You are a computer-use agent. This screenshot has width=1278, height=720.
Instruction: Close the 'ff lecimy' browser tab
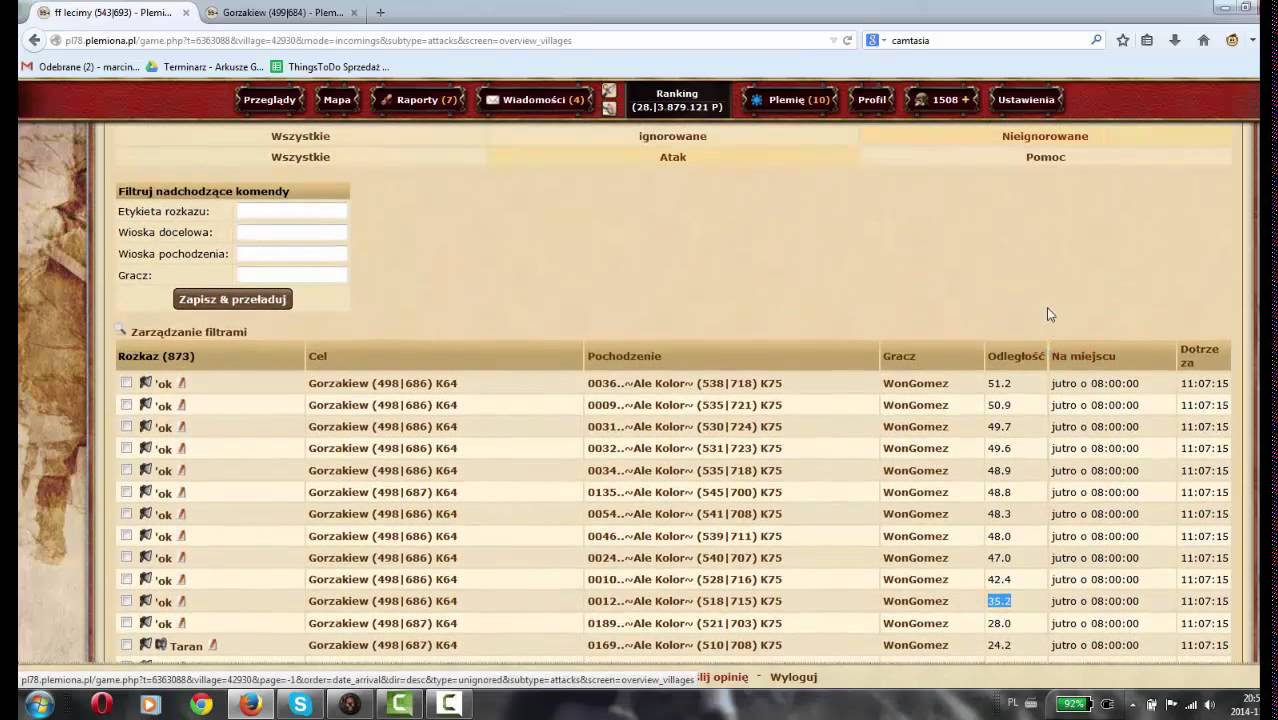(x=185, y=13)
